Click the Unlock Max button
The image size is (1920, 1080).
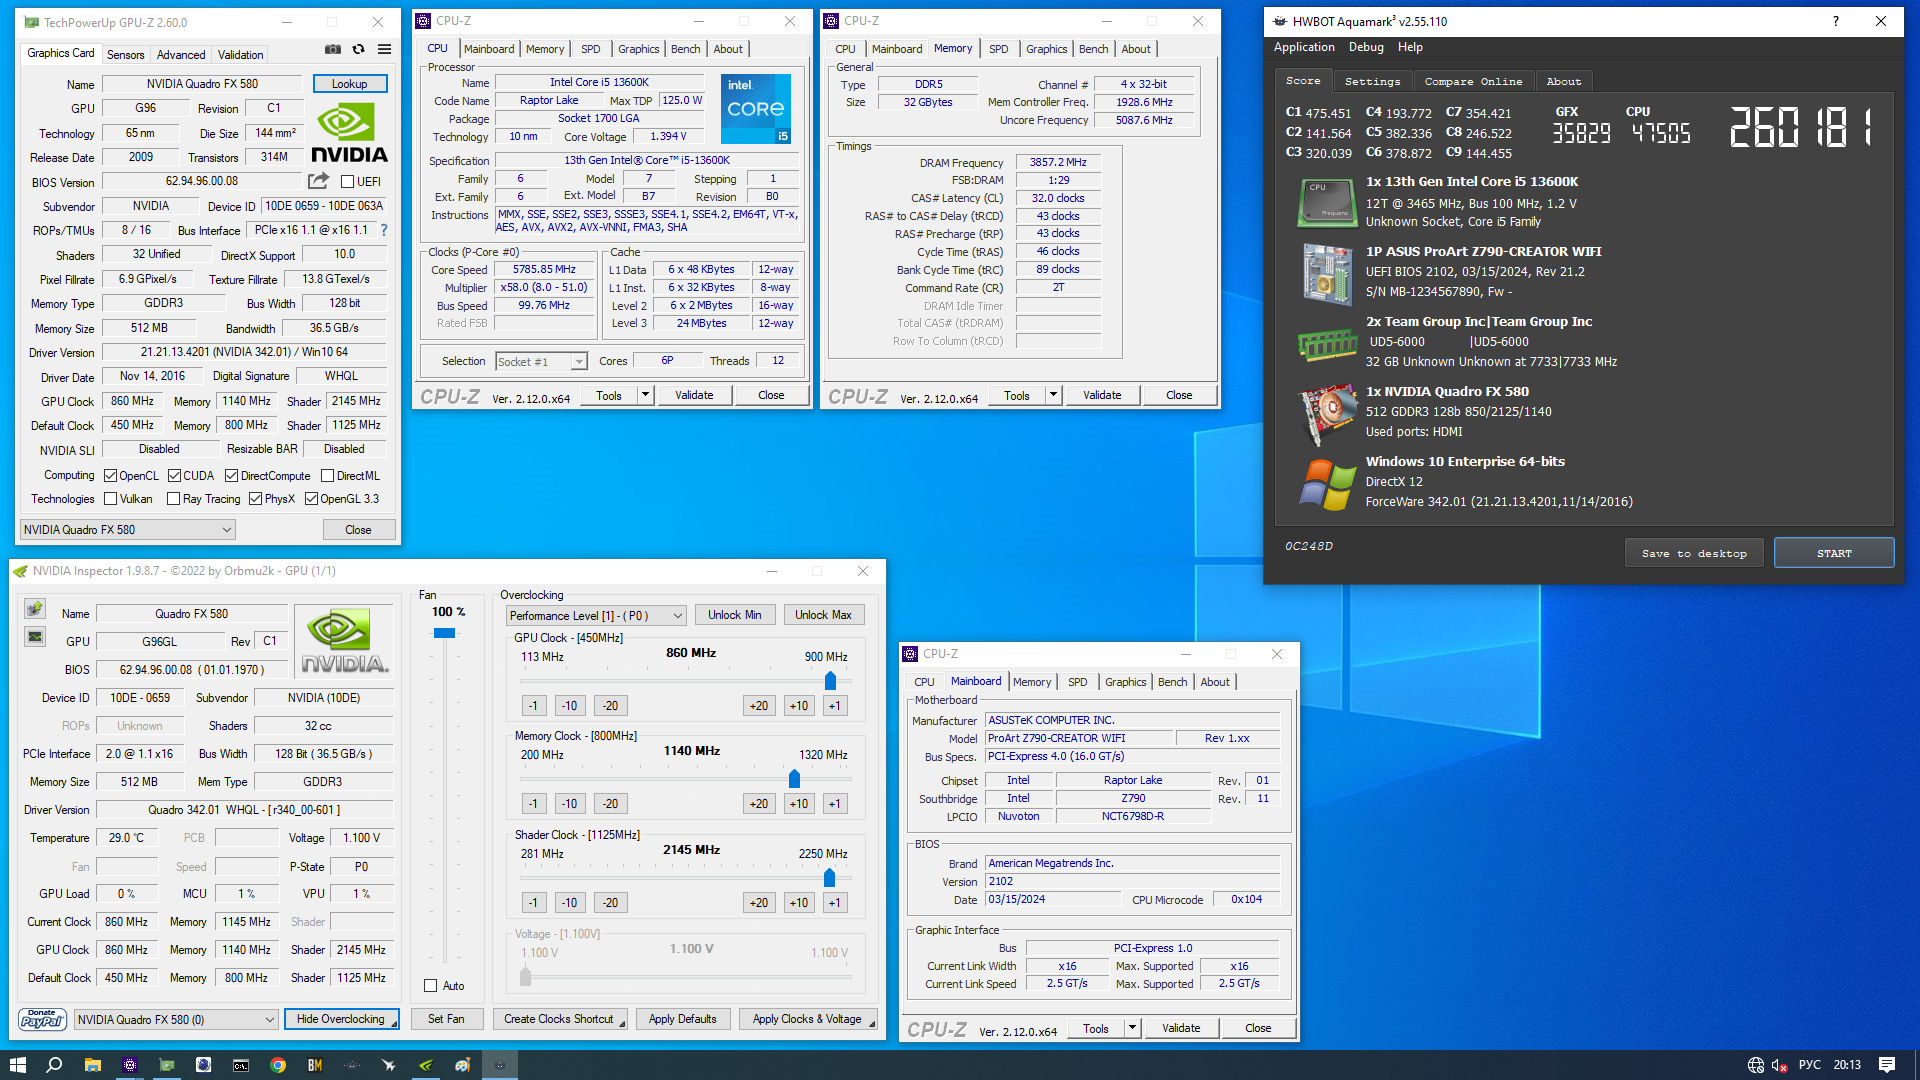[x=823, y=615]
